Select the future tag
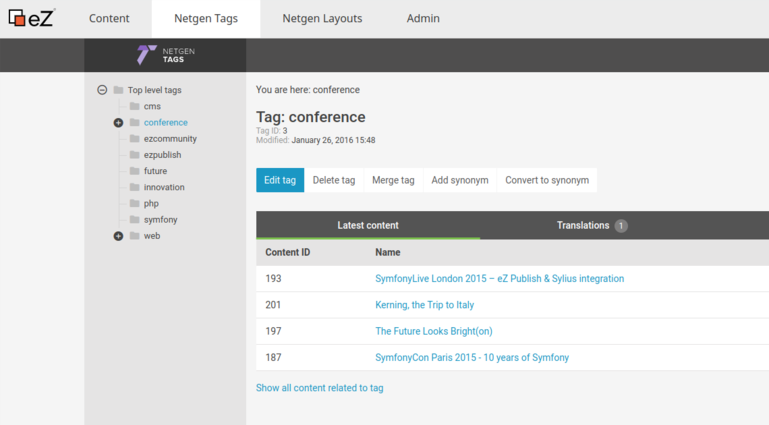The width and height of the screenshot is (769, 425). tap(155, 171)
